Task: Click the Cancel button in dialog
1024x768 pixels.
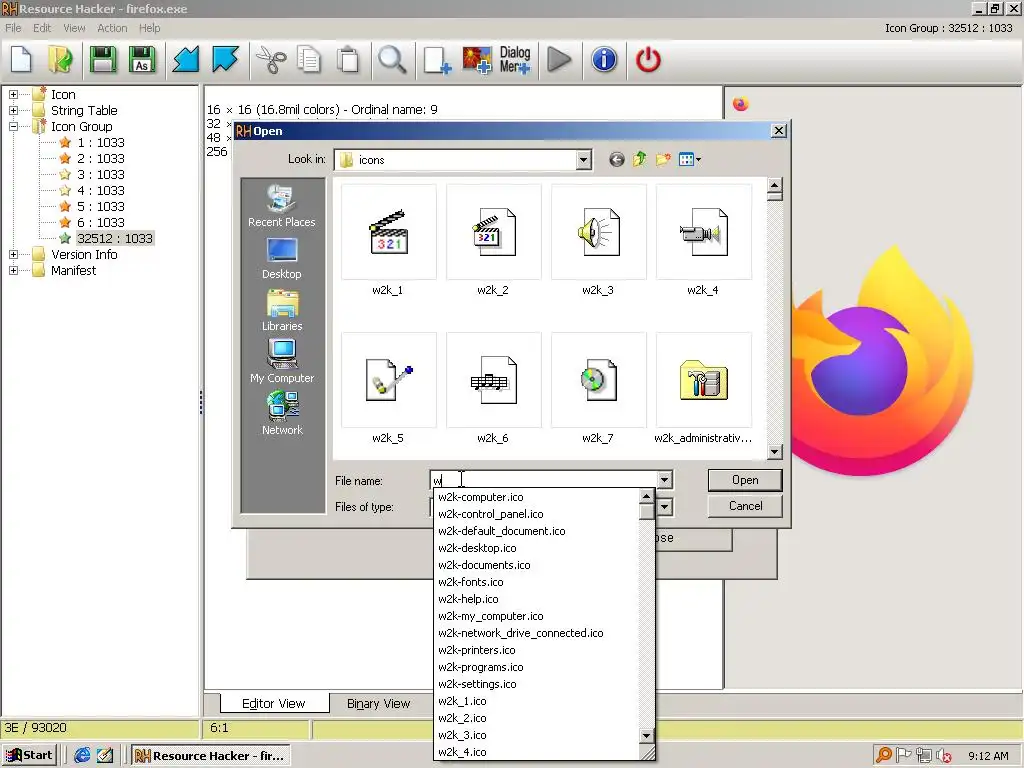Action: tap(745, 506)
